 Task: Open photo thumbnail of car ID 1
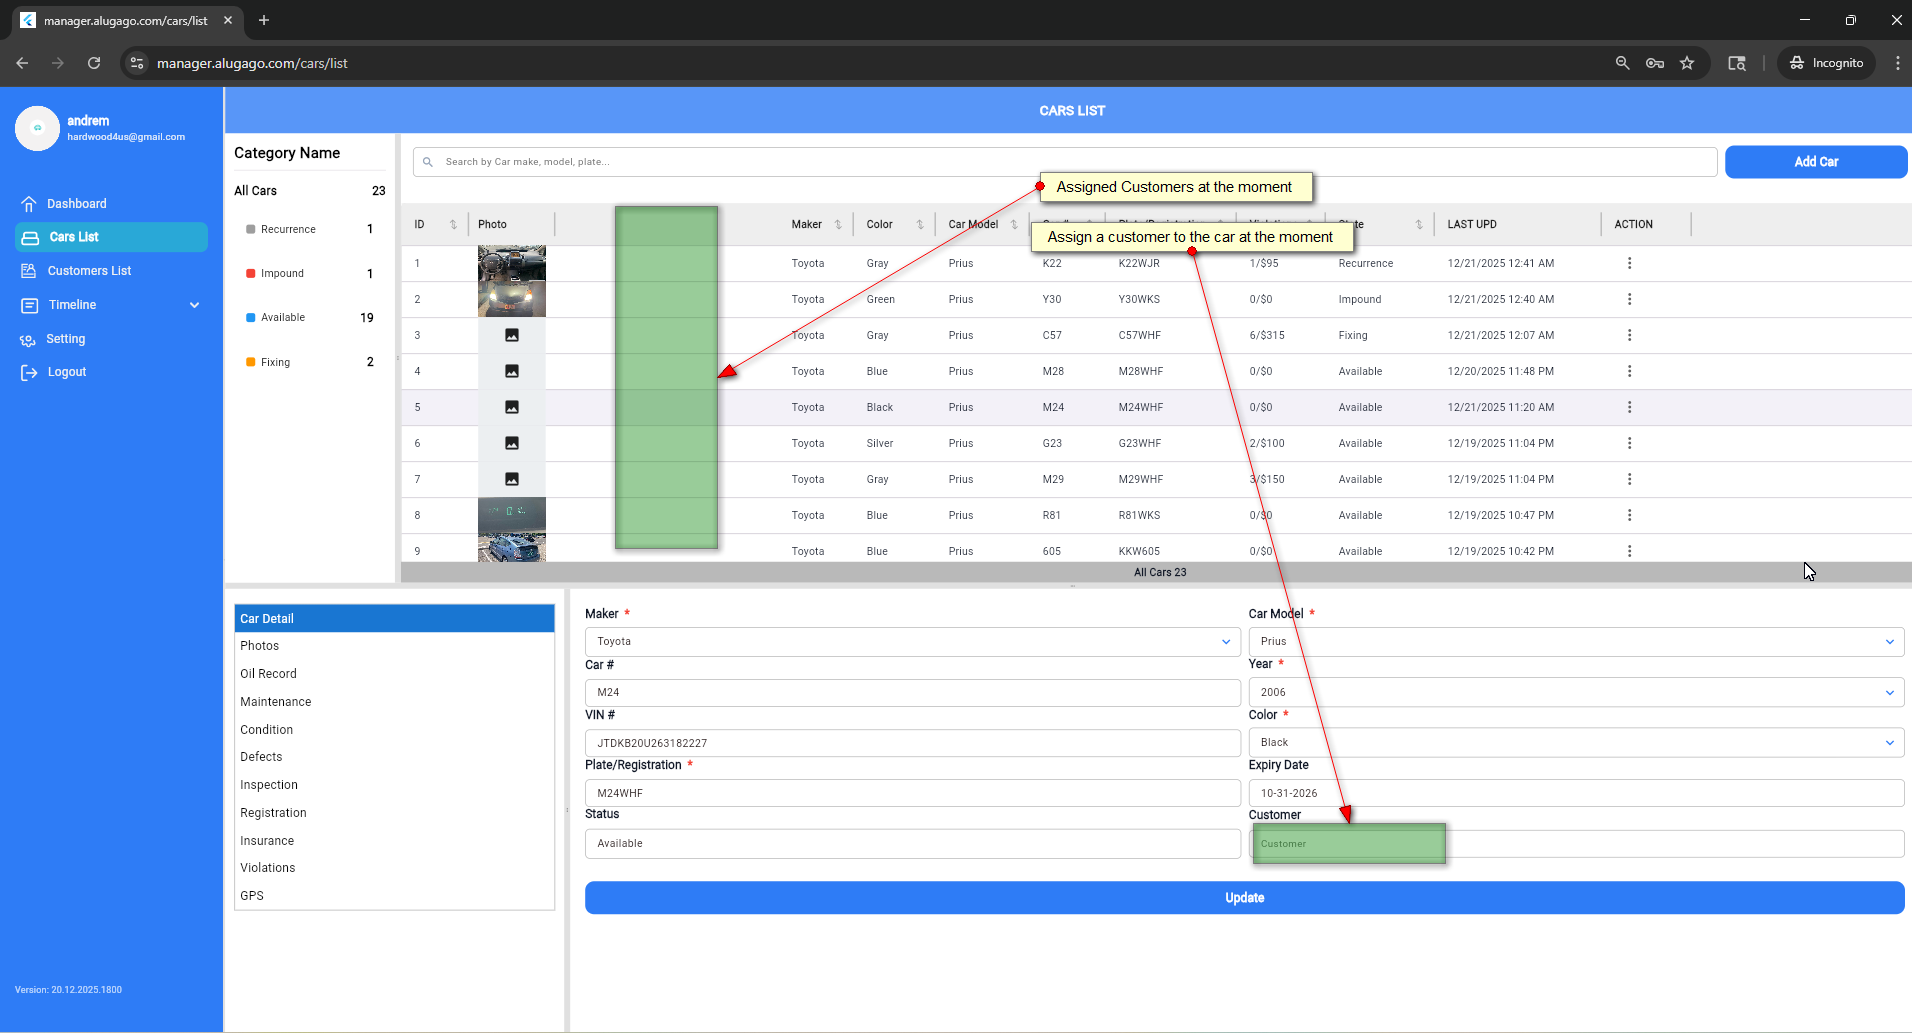click(511, 264)
